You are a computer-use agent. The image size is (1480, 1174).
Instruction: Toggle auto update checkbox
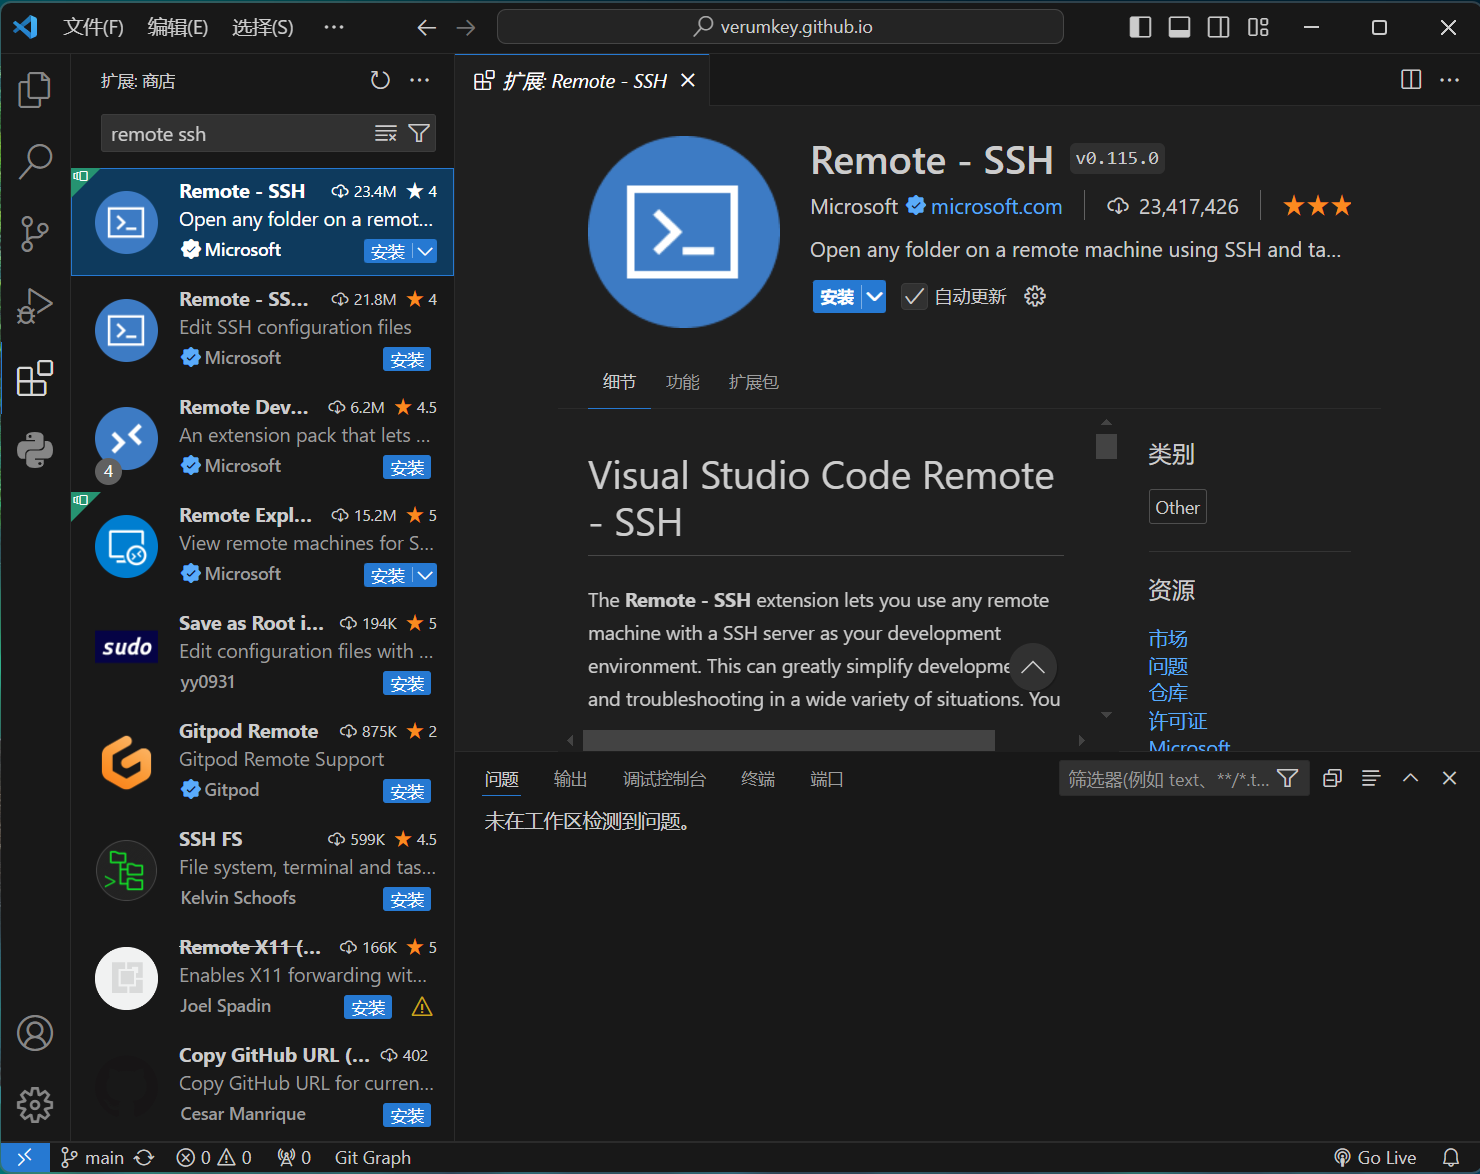[x=914, y=296]
